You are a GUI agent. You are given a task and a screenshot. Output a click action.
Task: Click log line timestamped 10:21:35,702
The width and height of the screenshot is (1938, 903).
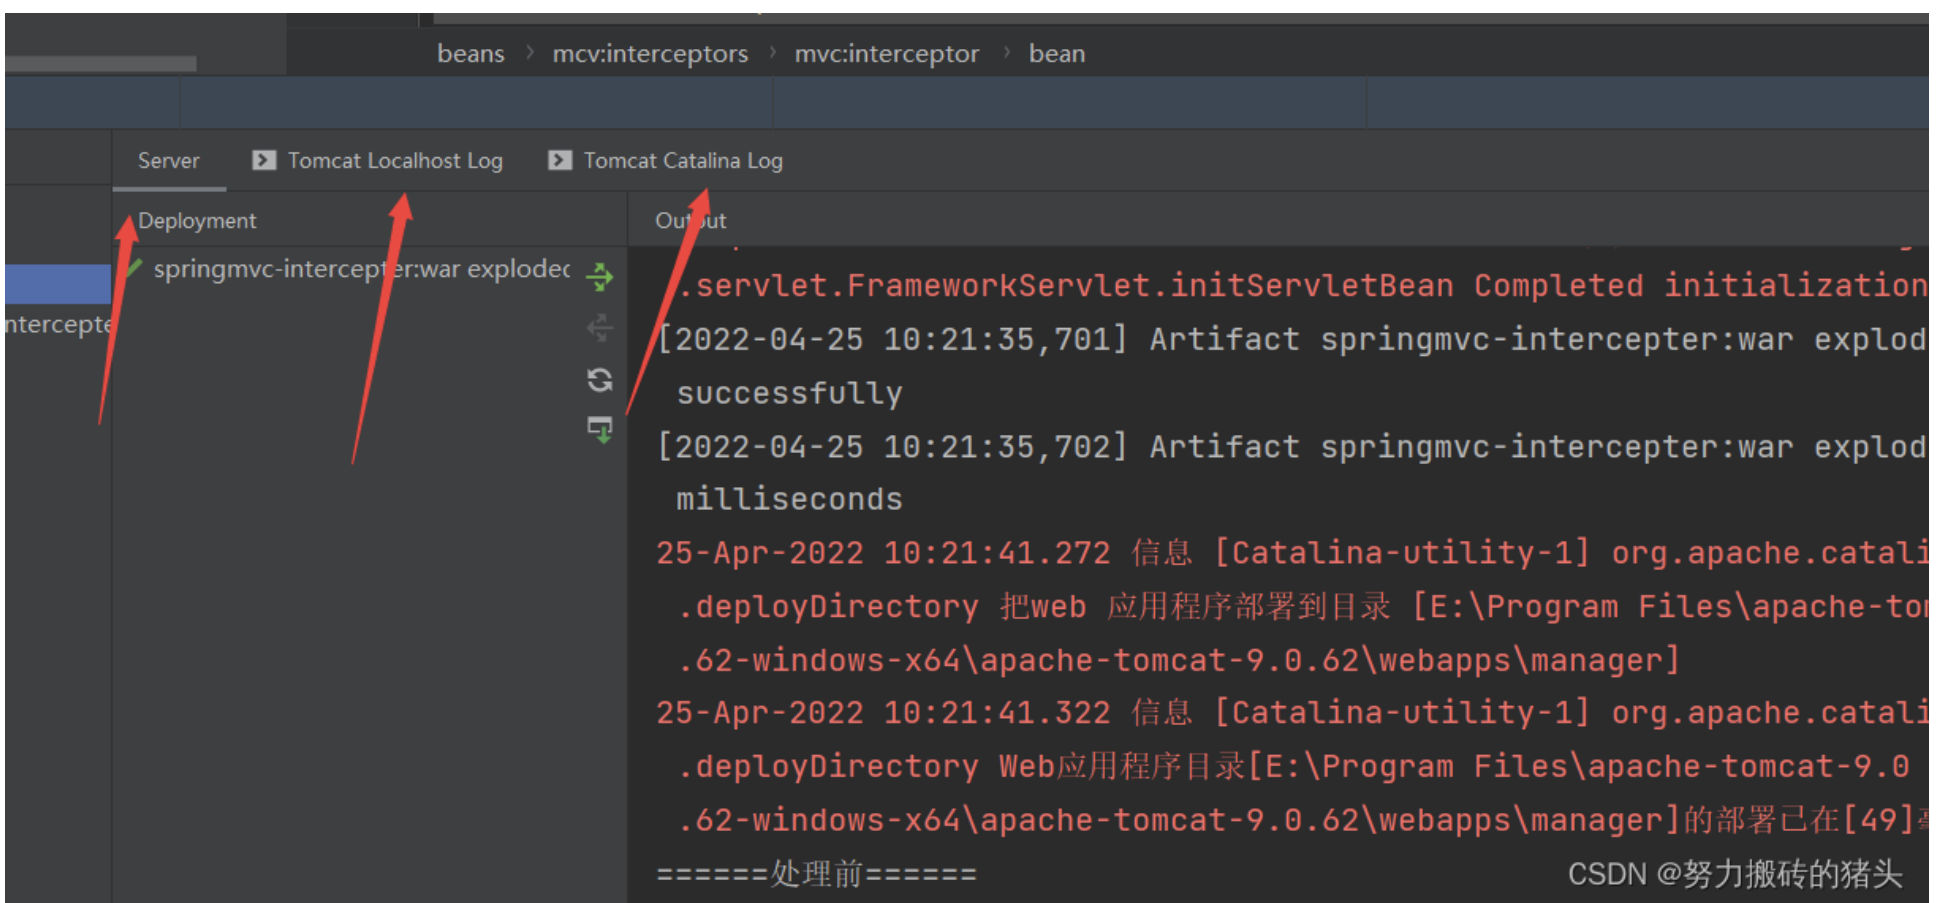(x=1291, y=447)
